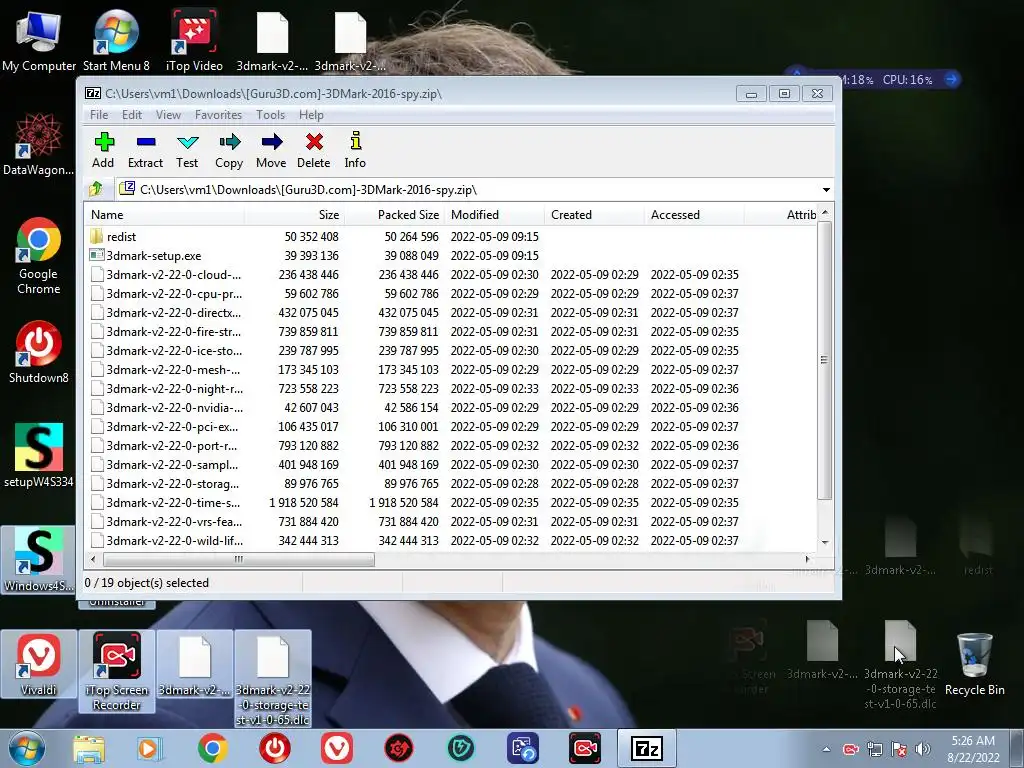Open the Tools menu
This screenshot has height=768, width=1024.
coord(270,115)
